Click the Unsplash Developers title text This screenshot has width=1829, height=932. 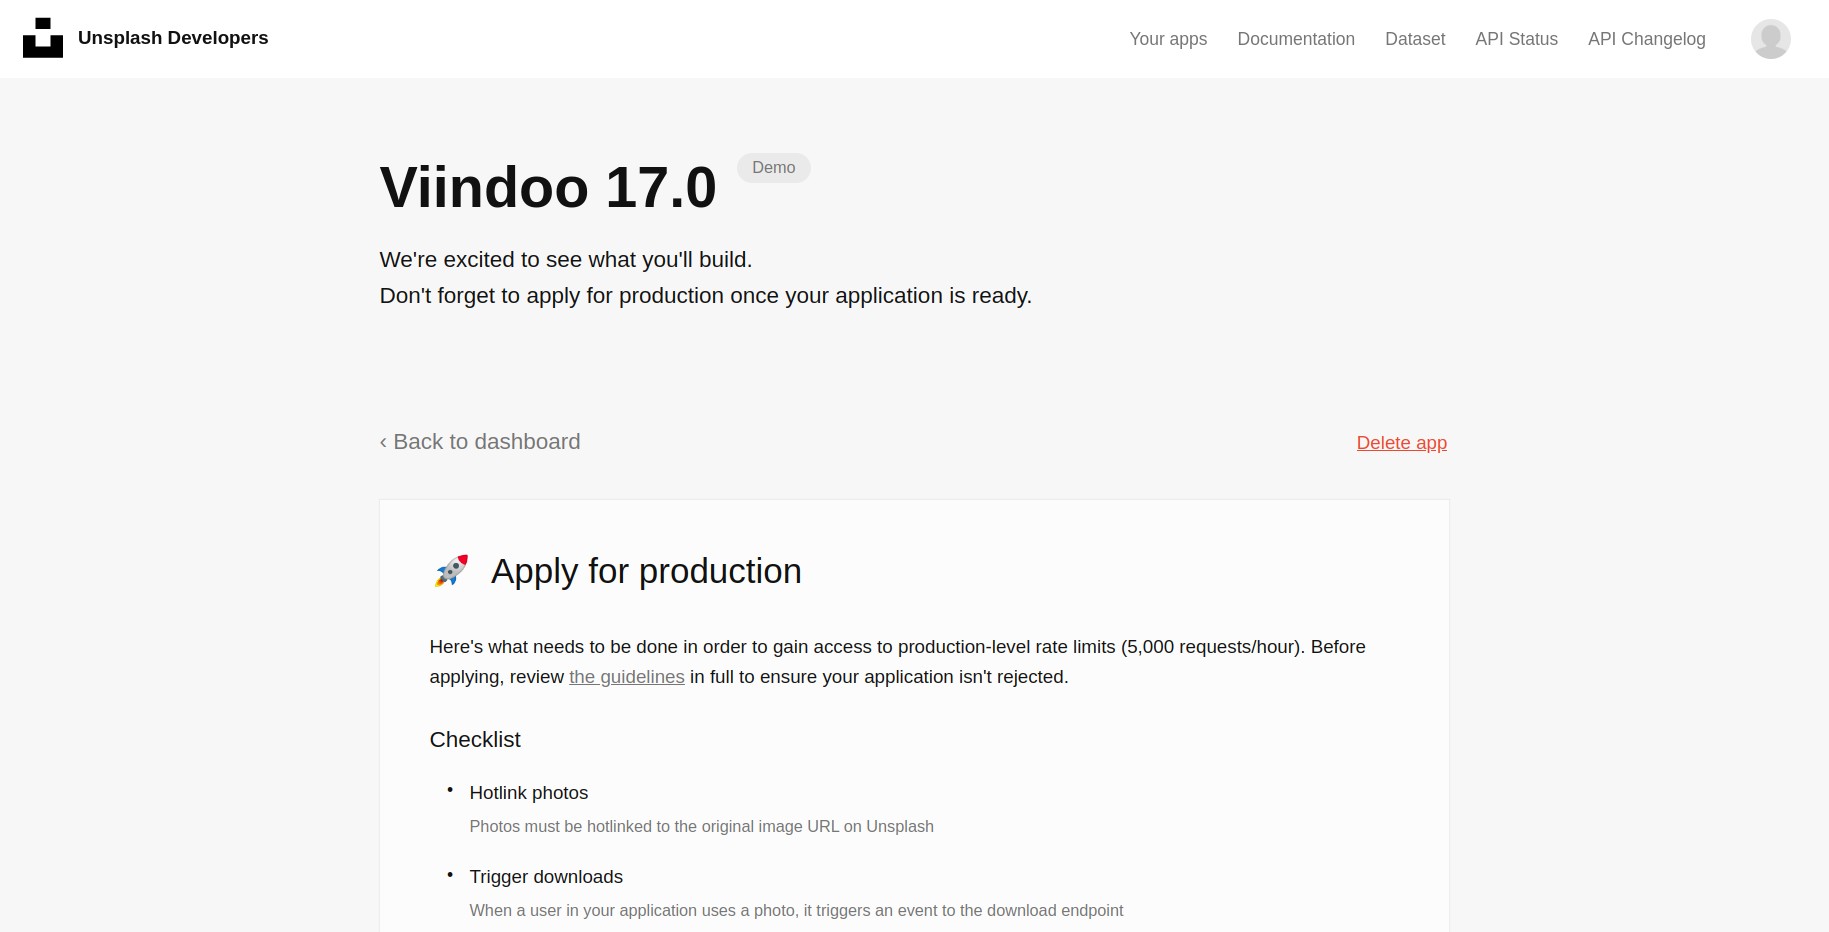(173, 38)
